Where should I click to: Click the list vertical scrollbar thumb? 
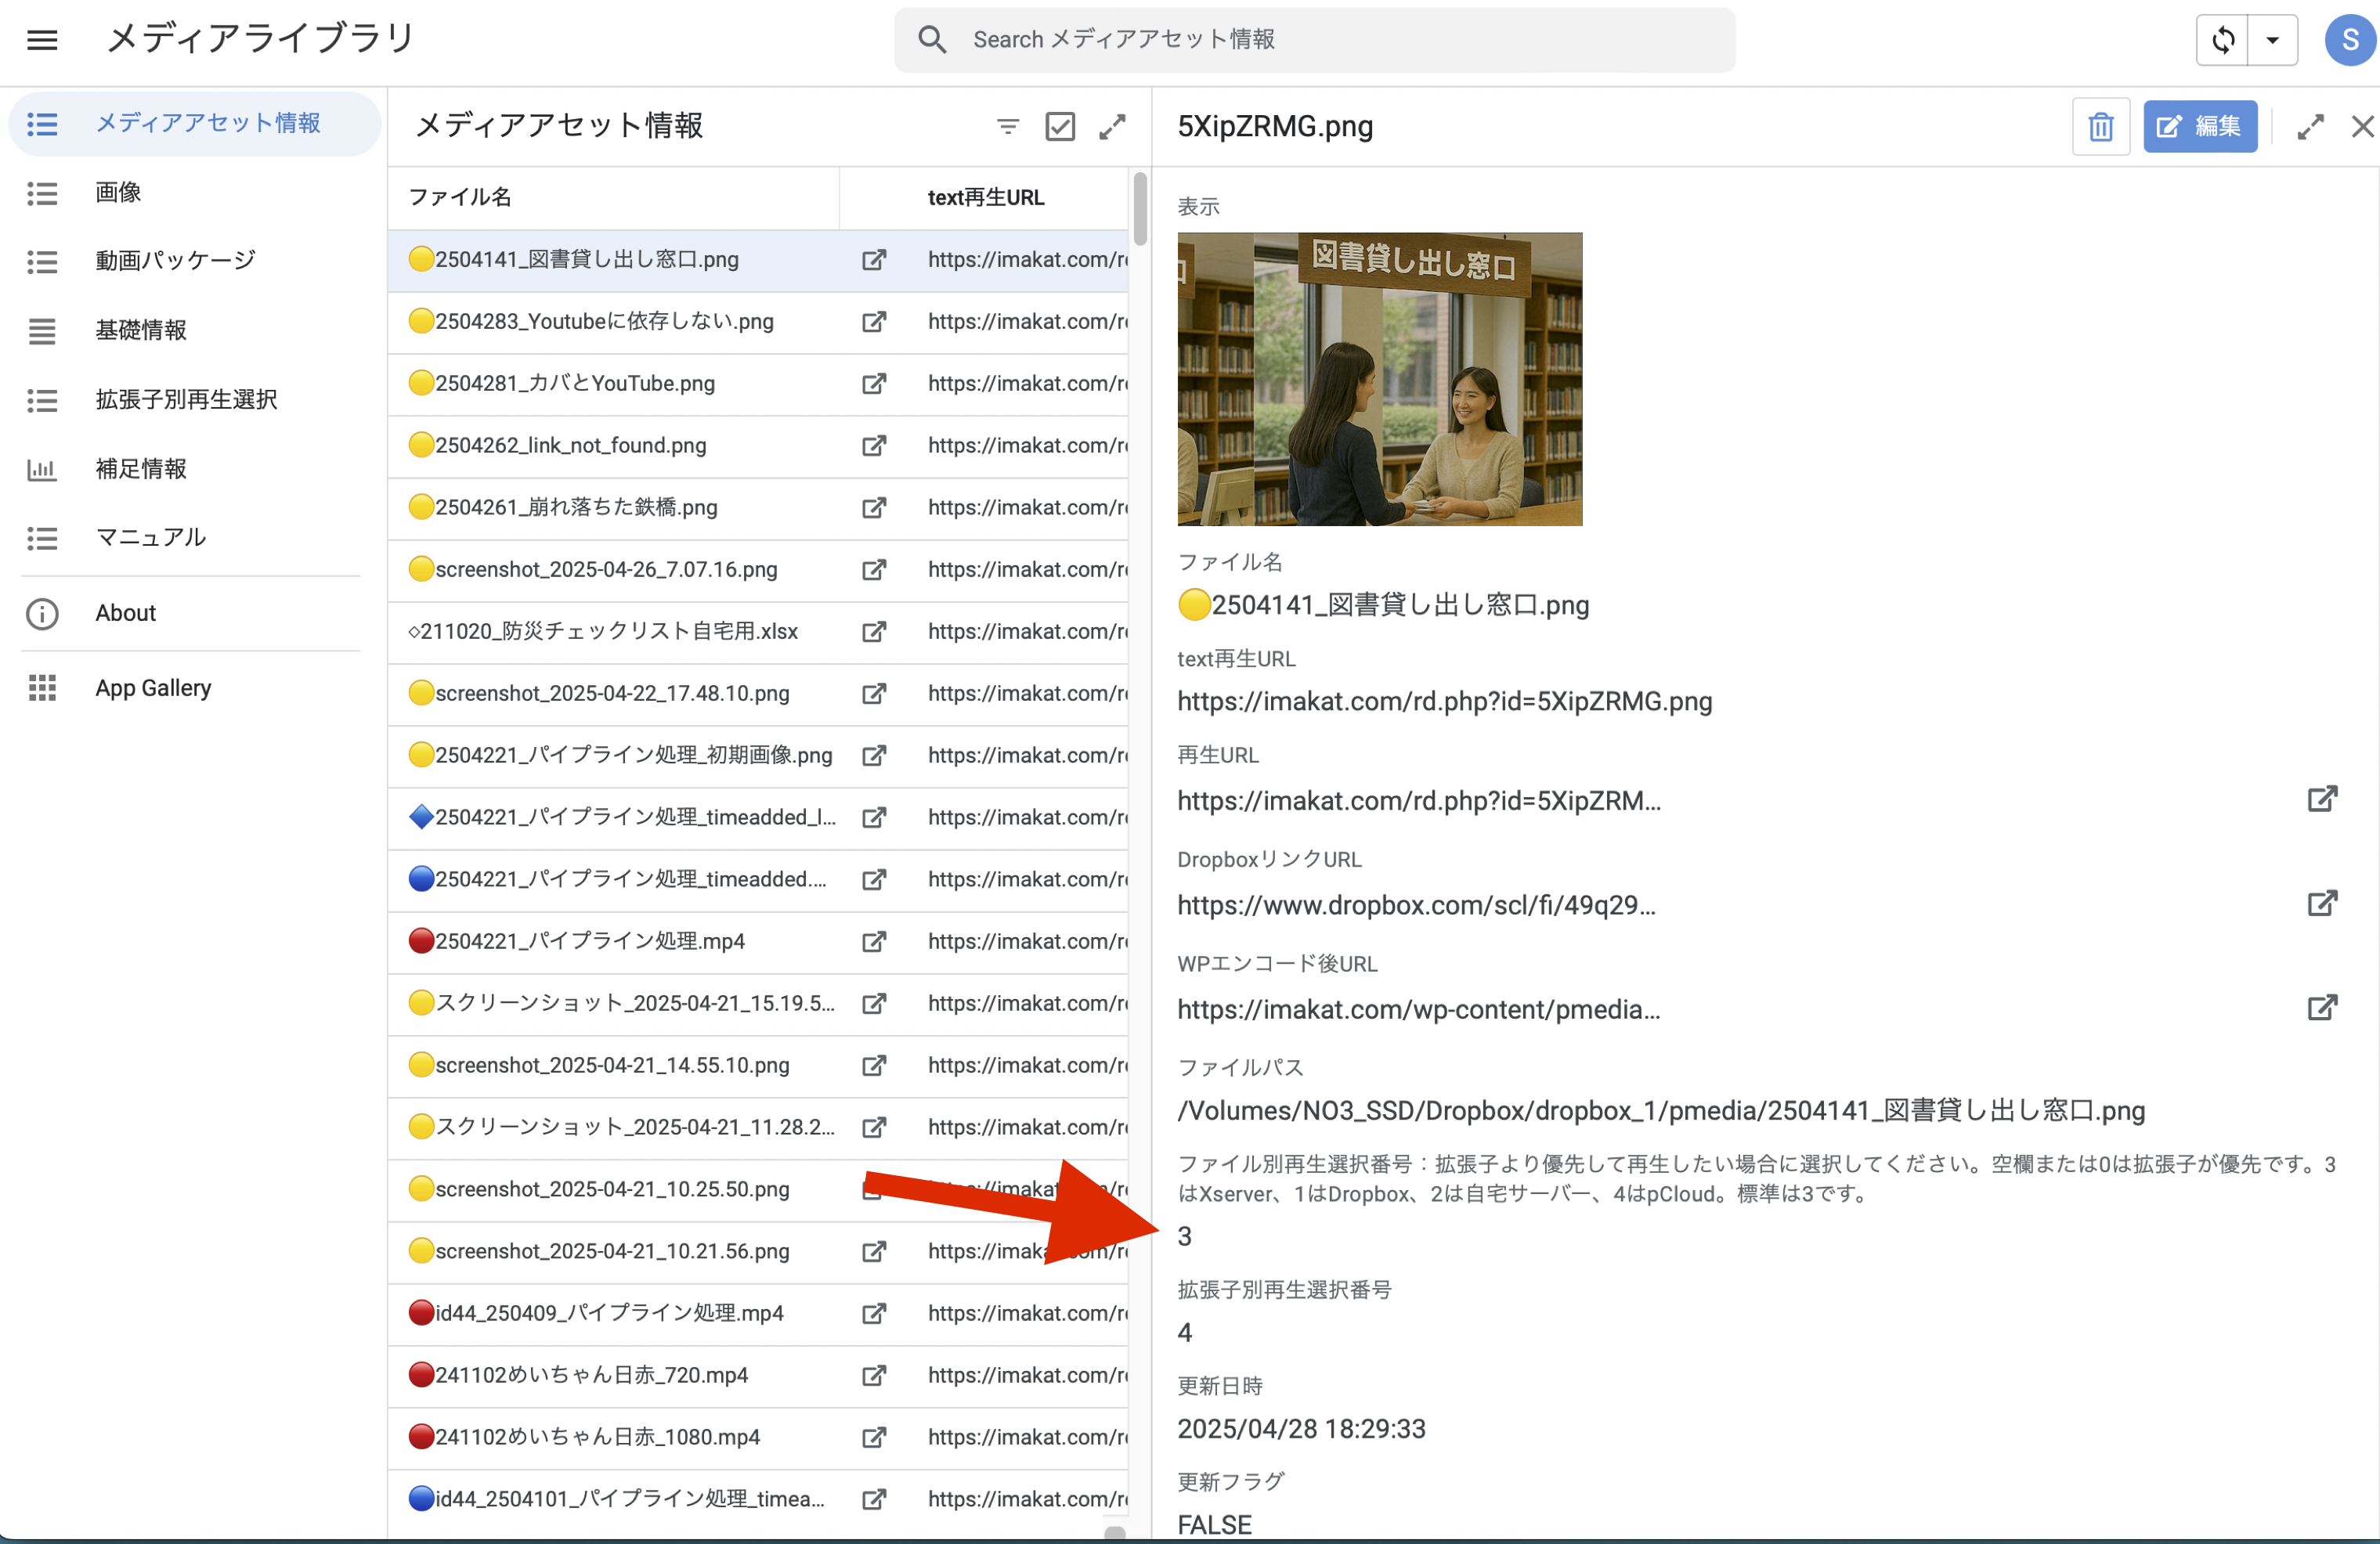(x=1140, y=208)
